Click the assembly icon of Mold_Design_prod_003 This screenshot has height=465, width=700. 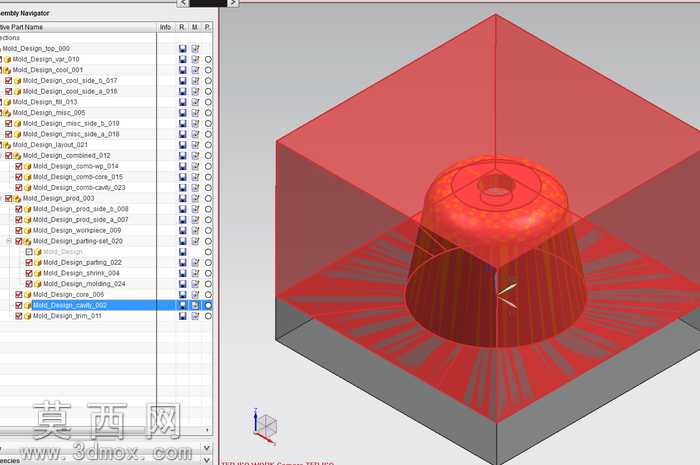(17, 199)
